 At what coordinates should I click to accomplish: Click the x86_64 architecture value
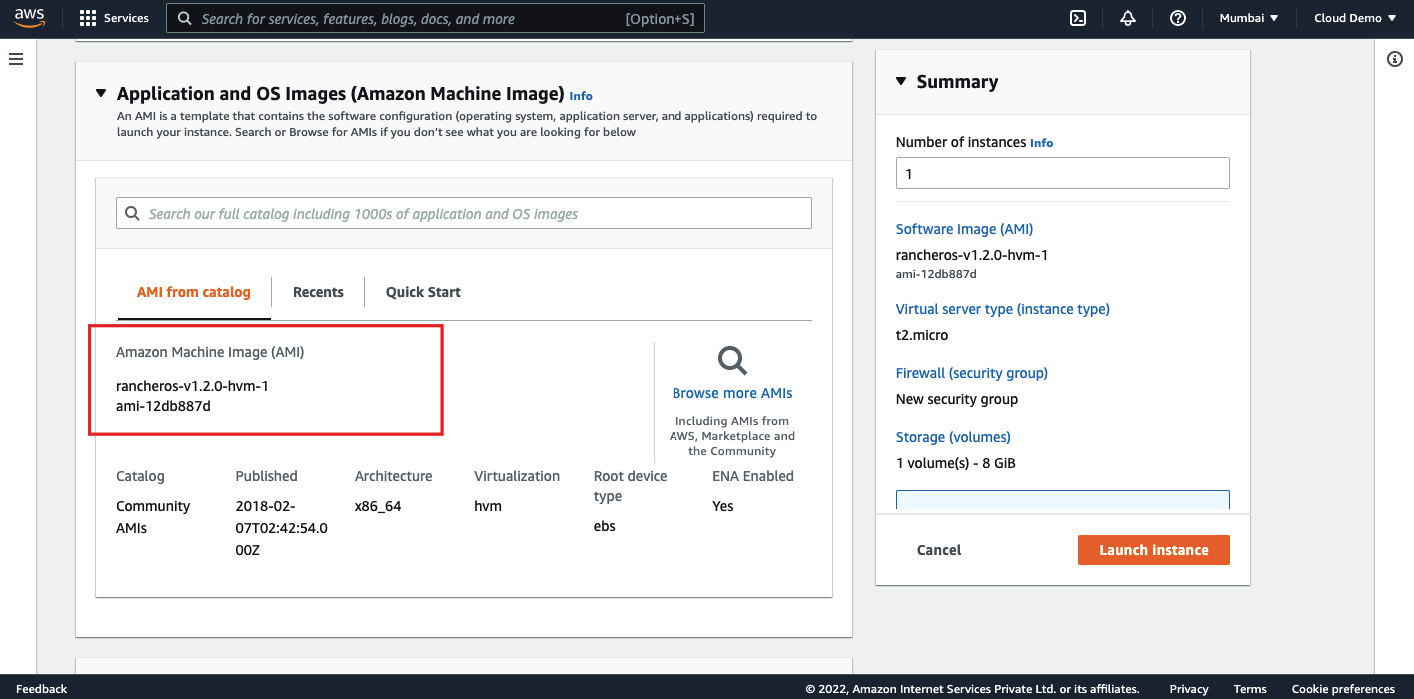(378, 506)
